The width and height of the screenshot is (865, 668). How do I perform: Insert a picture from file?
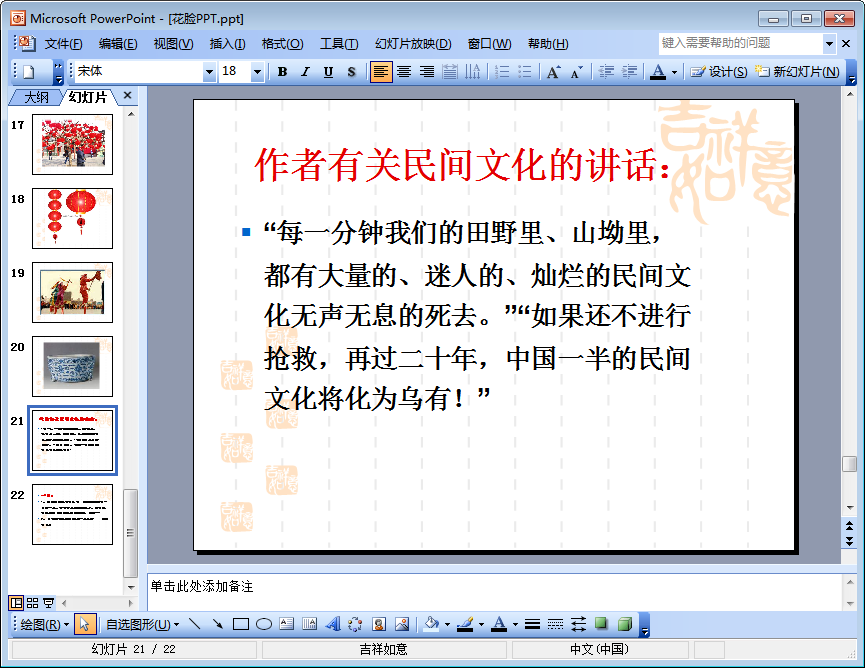402,624
